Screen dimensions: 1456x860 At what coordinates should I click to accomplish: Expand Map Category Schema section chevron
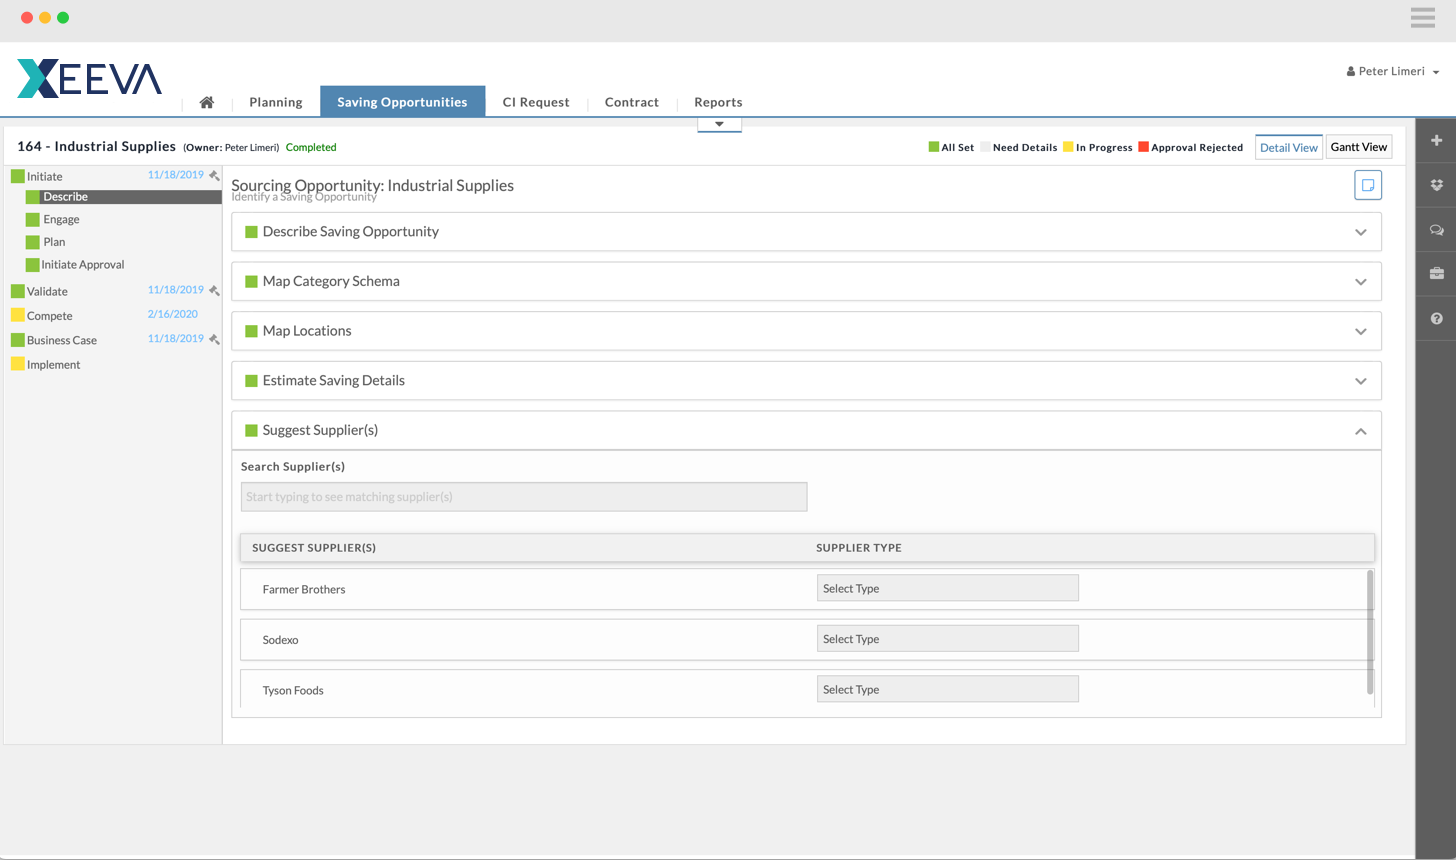click(1360, 282)
